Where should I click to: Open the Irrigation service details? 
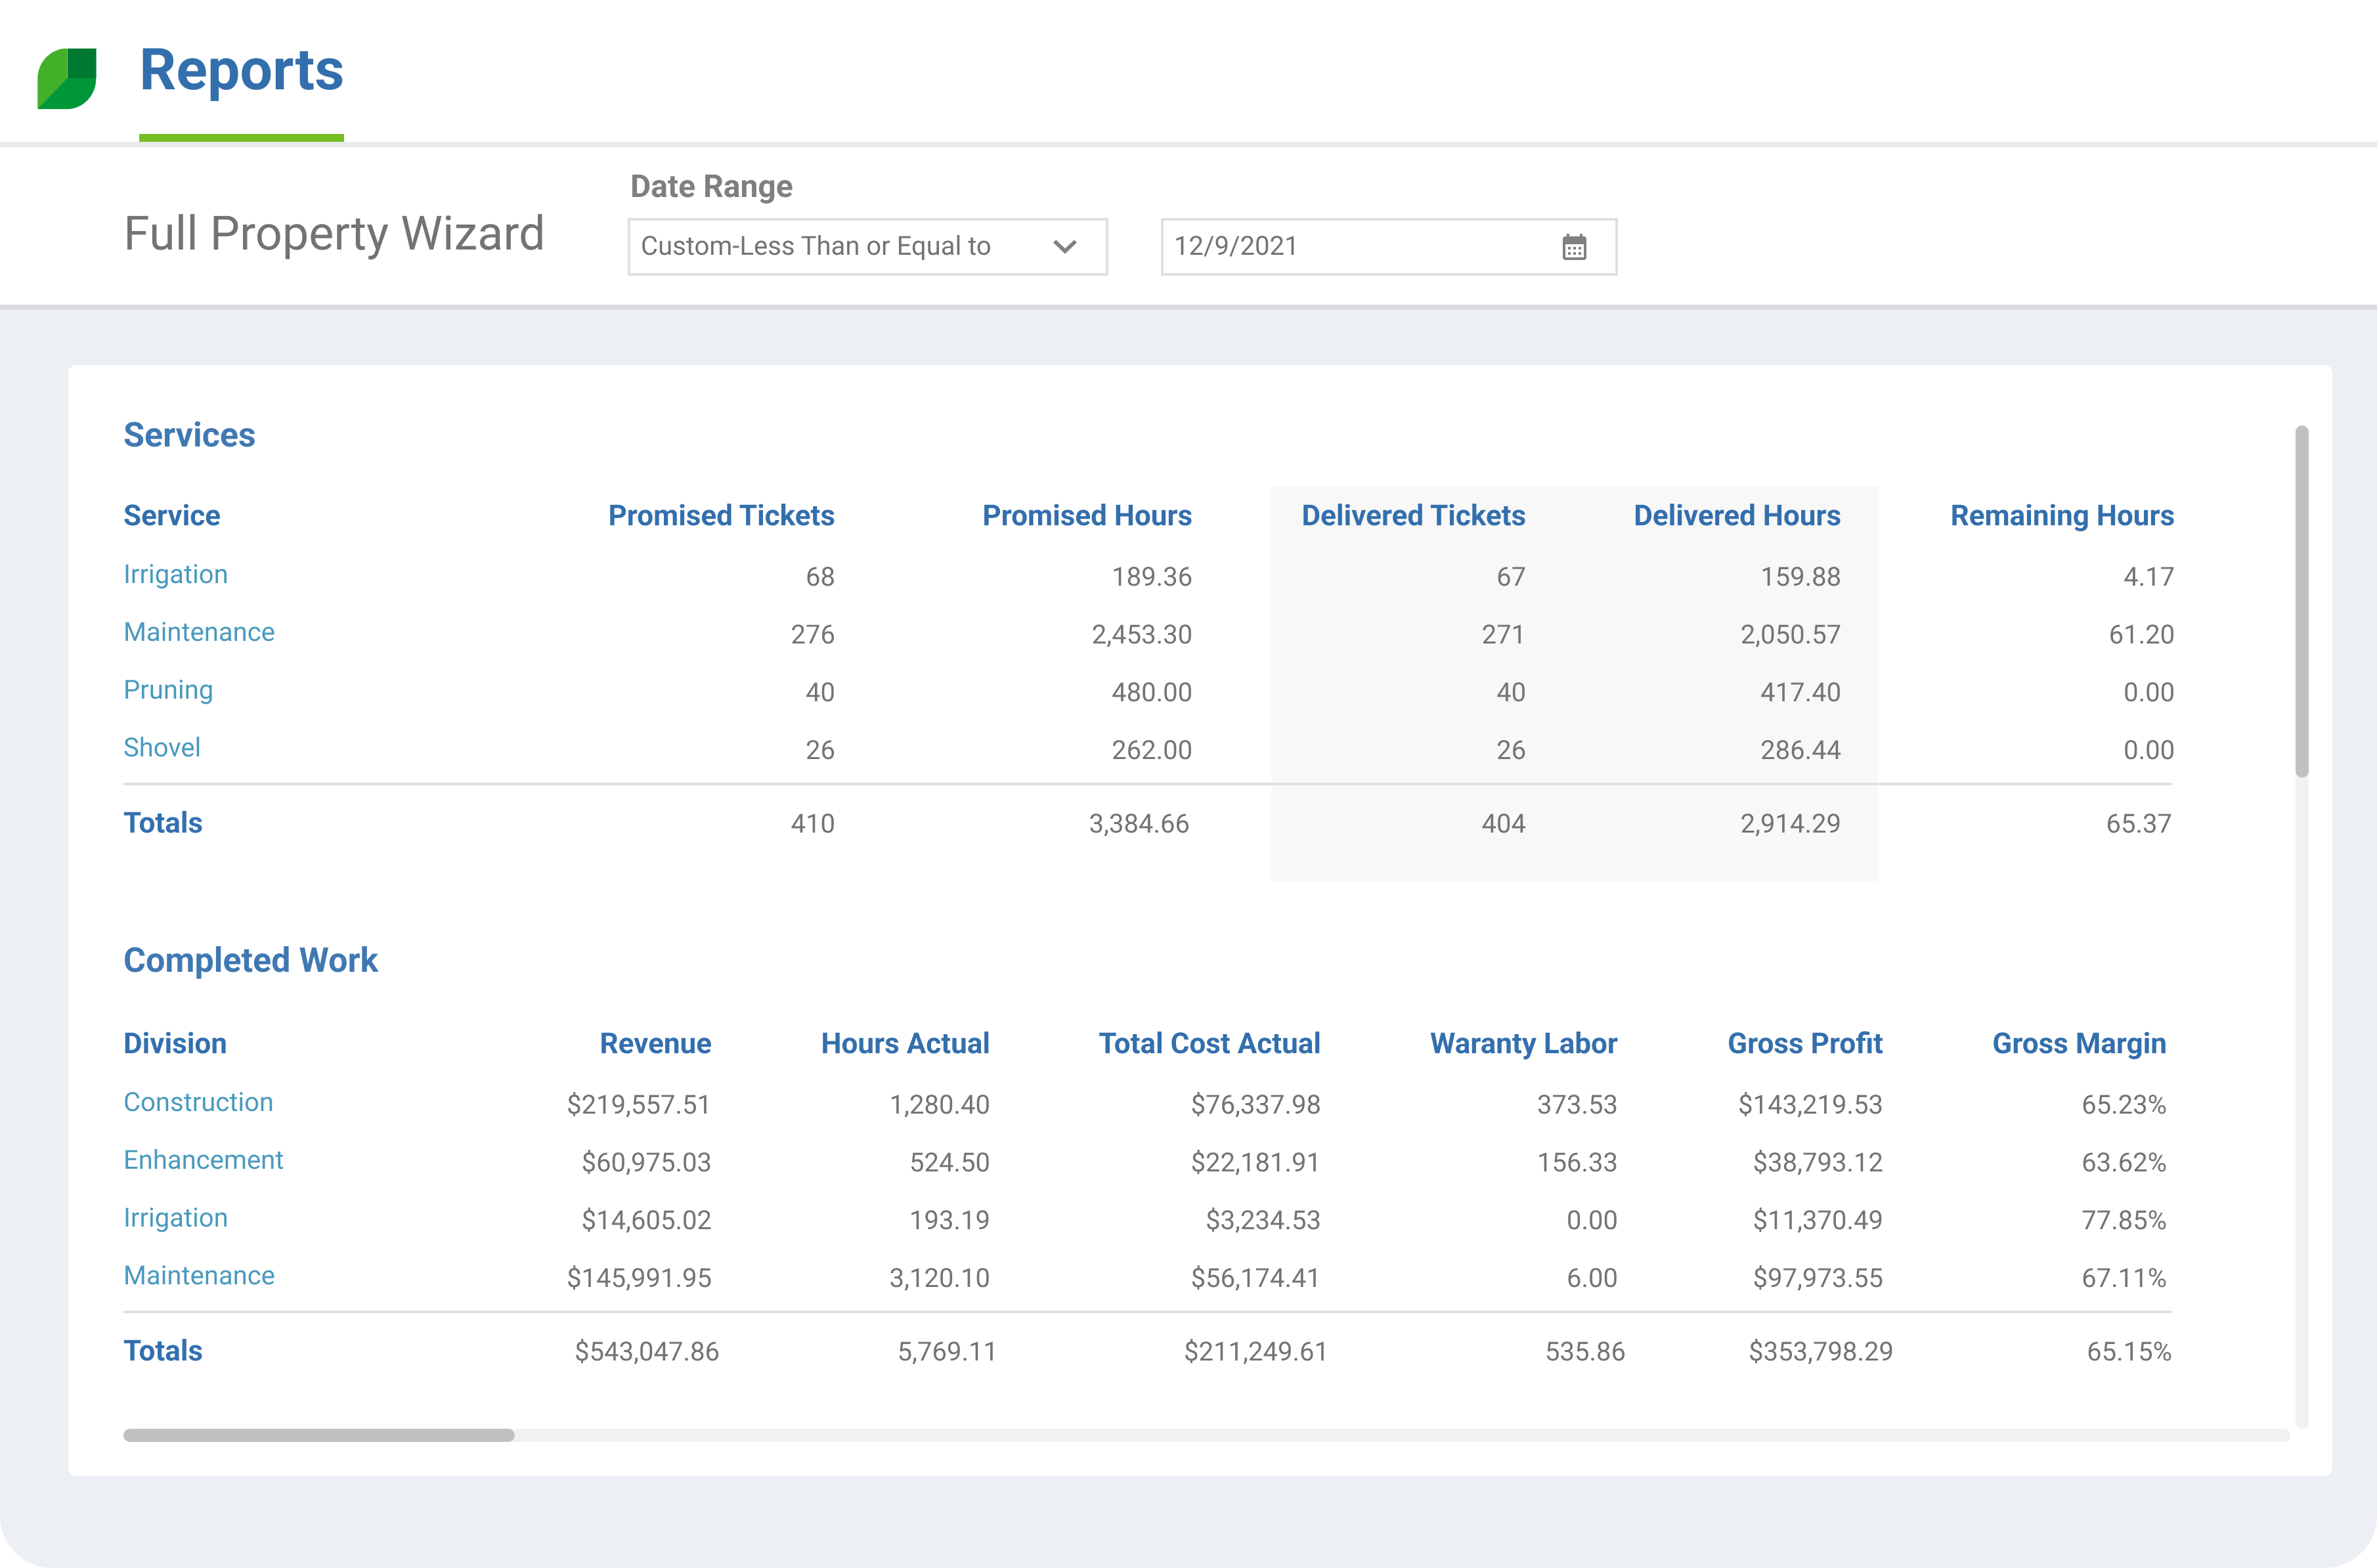[175, 575]
